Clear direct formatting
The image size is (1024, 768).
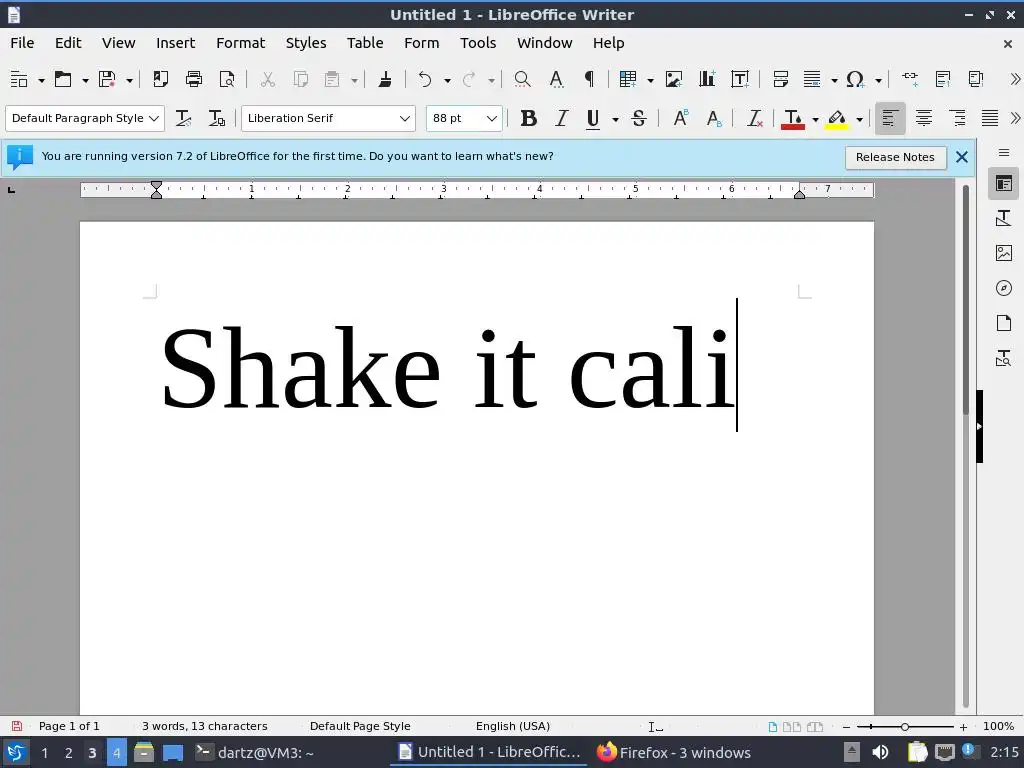pos(754,118)
